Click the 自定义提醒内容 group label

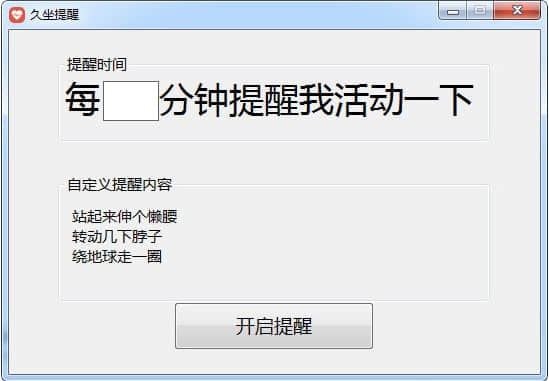pos(119,185)
